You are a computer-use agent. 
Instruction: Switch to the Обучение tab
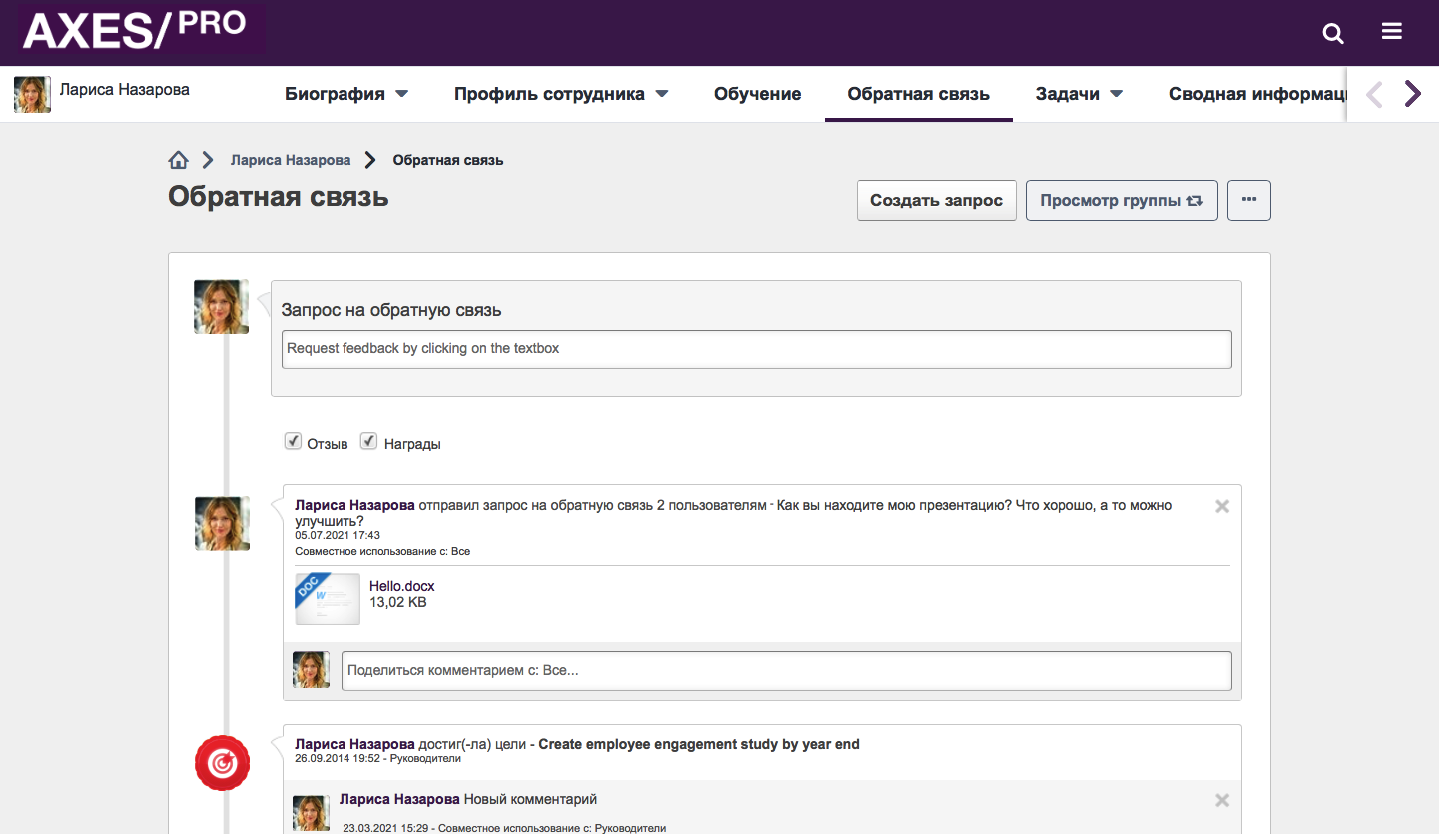pos(757,94)
